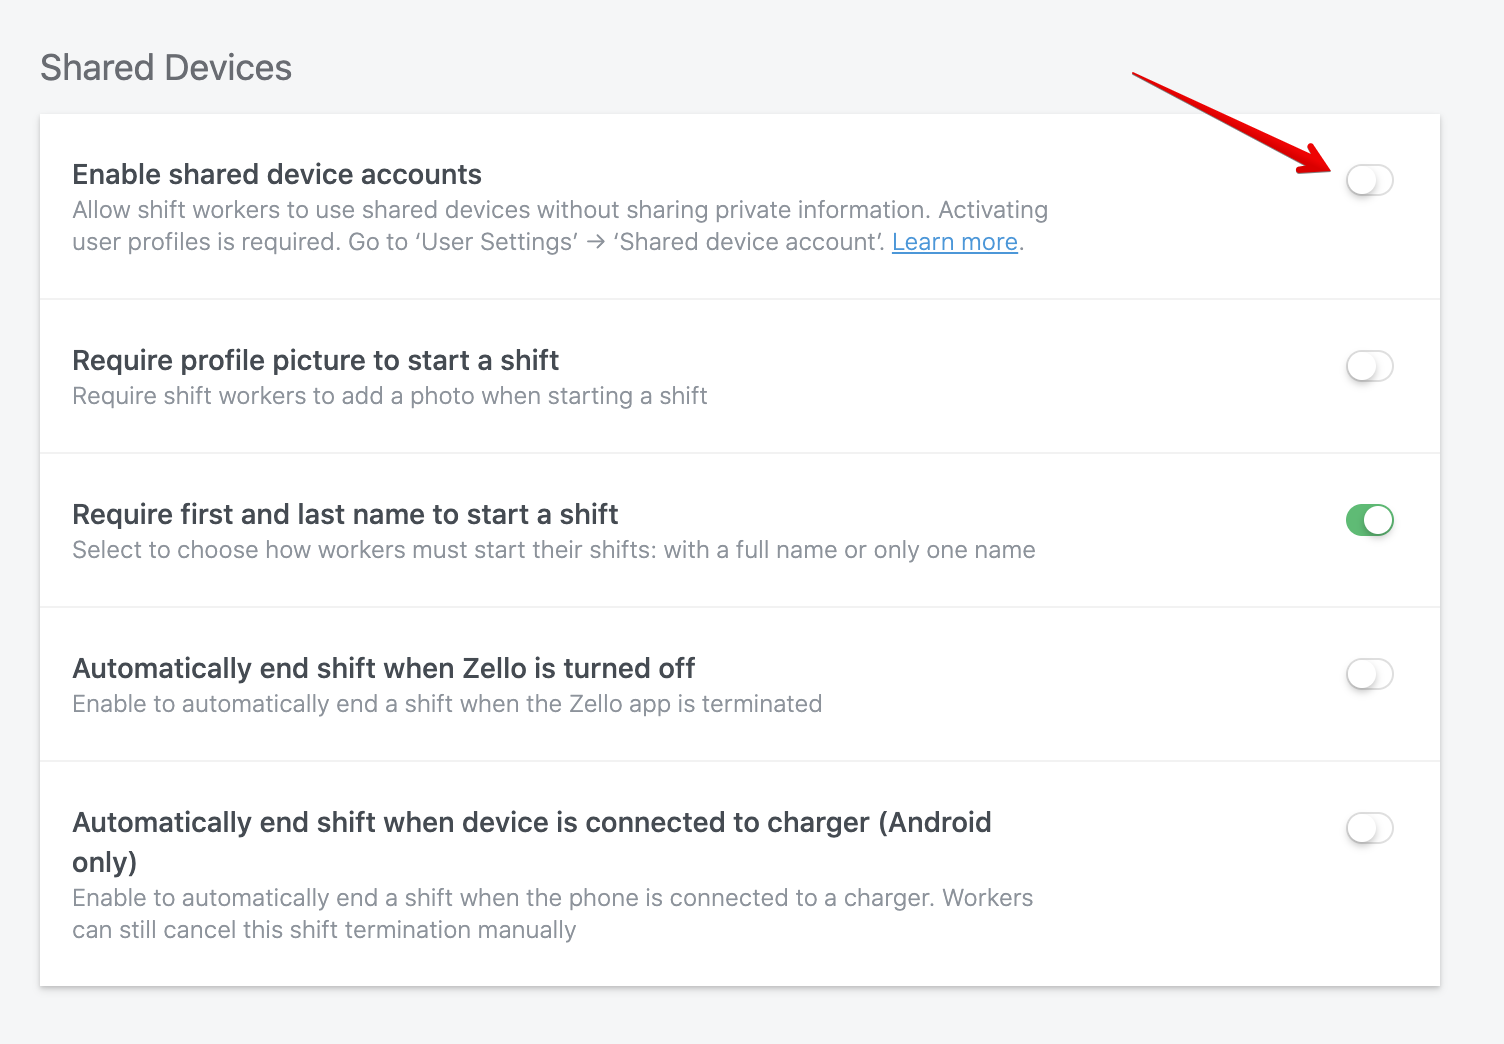
Task: Toggle 'Require profile picture to start a shift'
Action: (1370, 367)
